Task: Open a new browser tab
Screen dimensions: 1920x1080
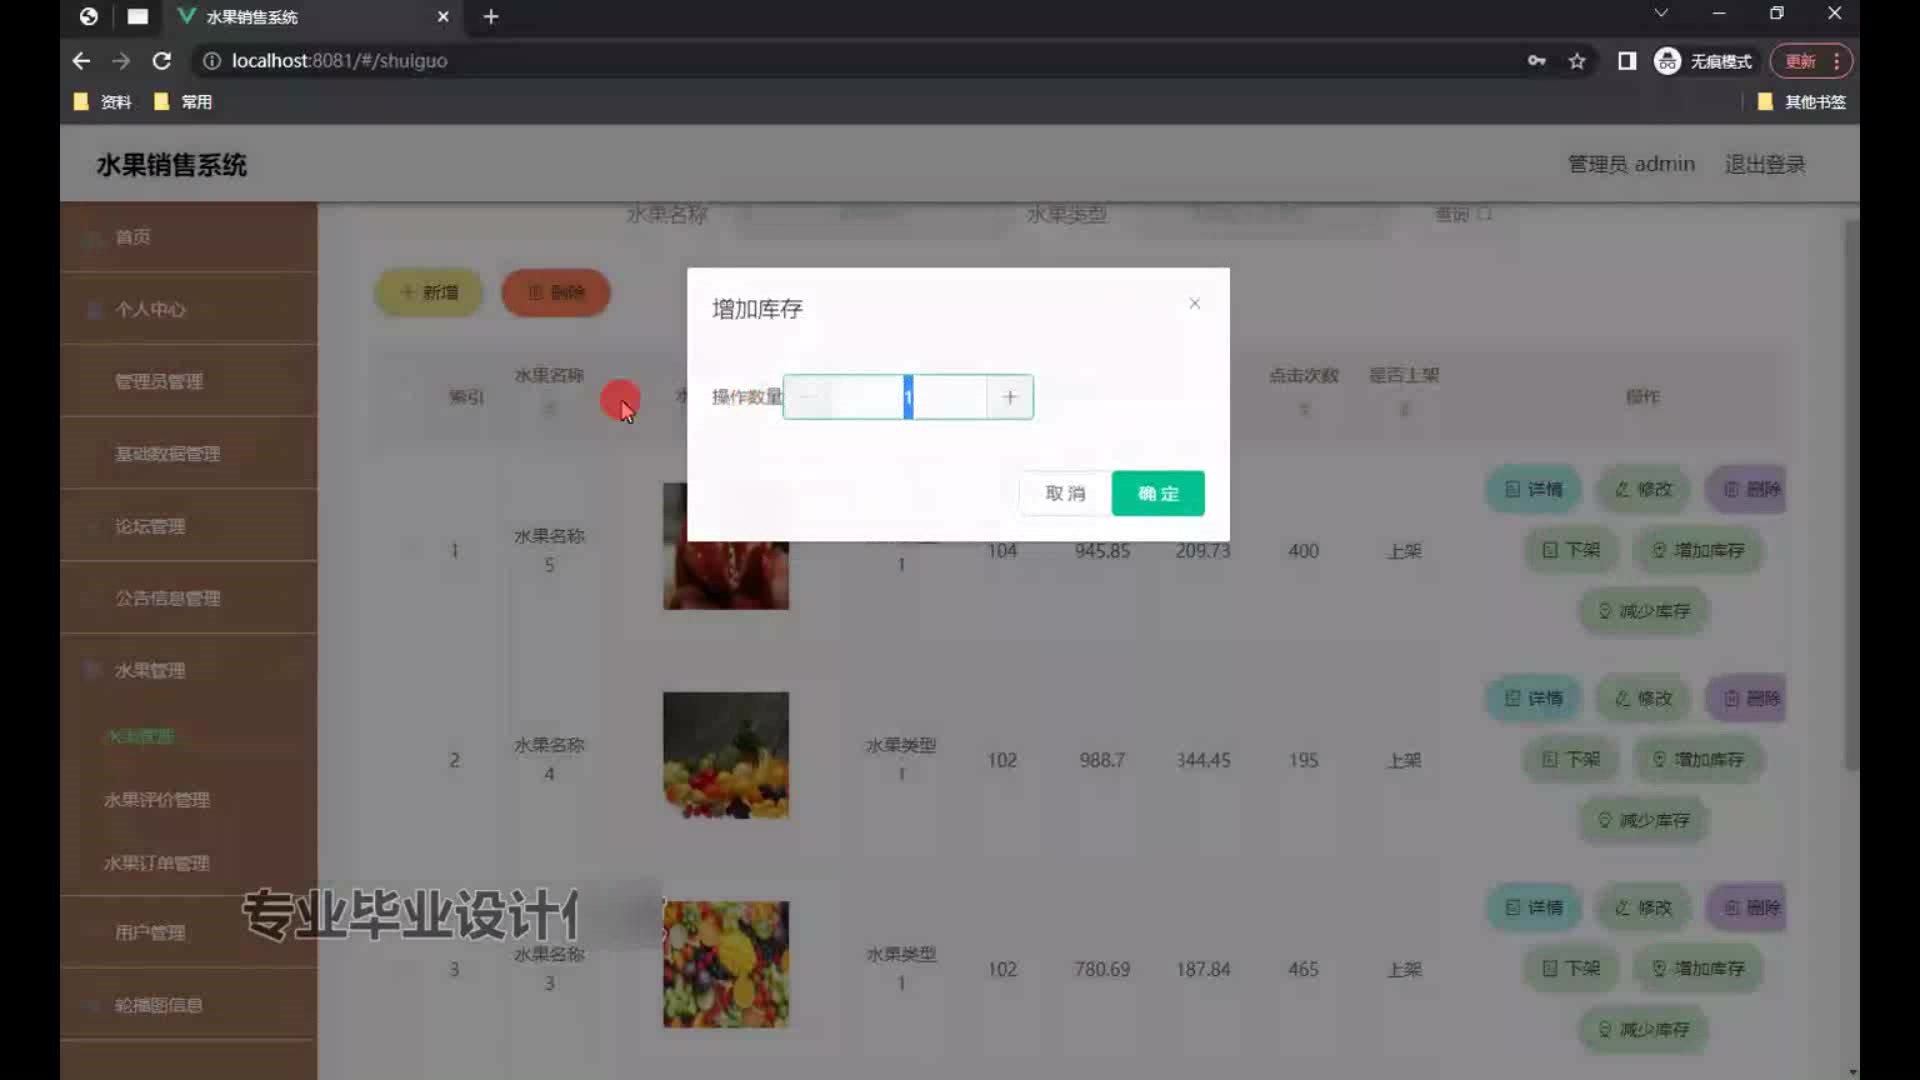Action: pyautogui.click(x=490, y=16)
